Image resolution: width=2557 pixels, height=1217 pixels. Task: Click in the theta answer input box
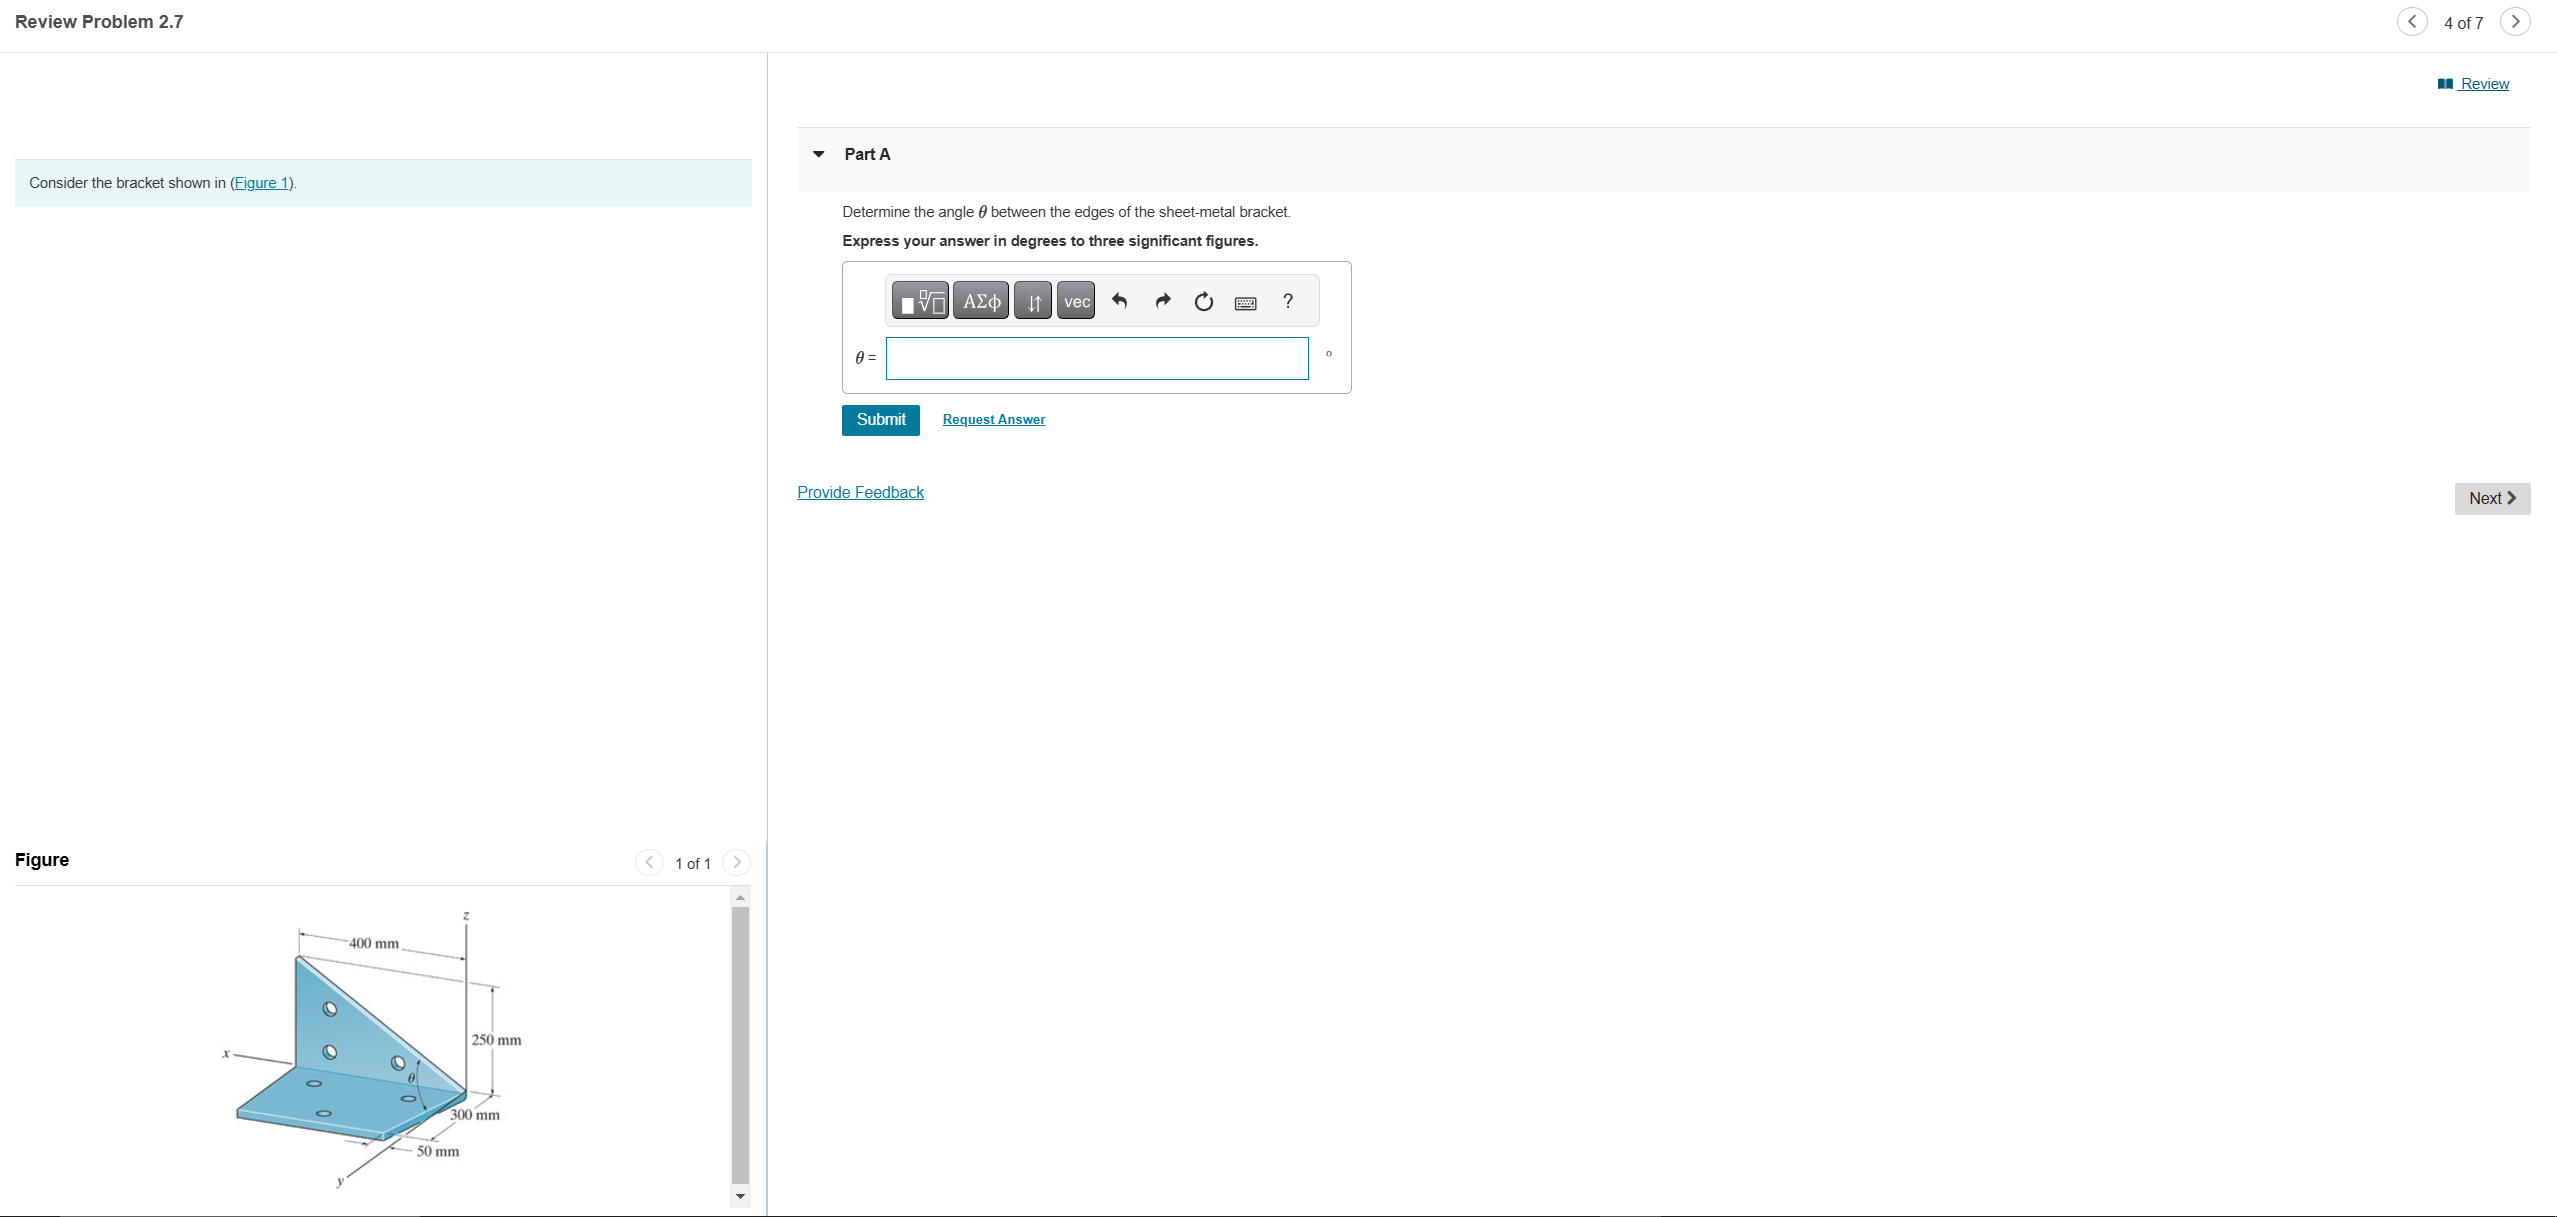[x=1096, y=358]
